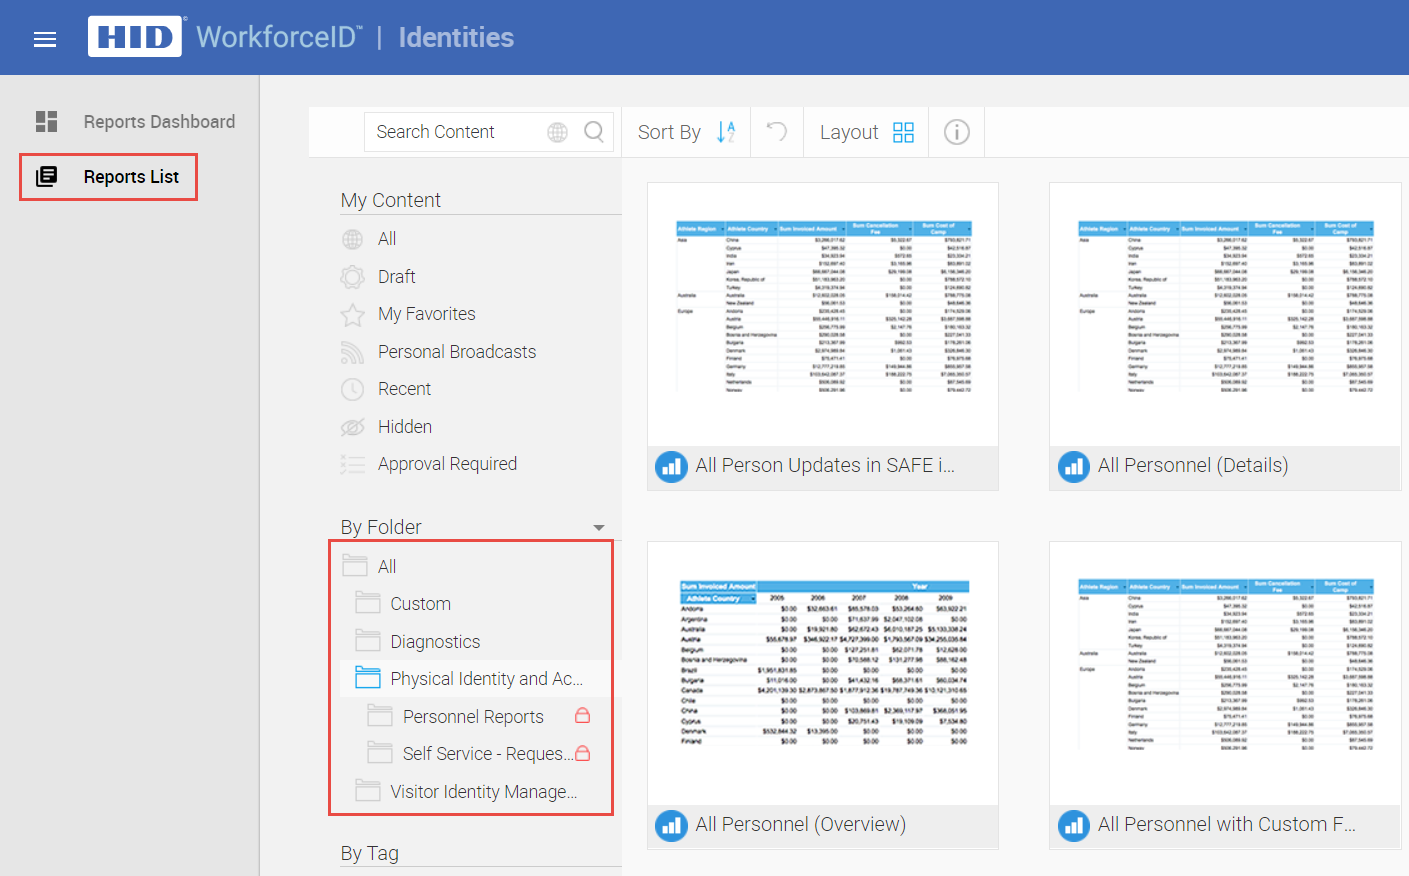
Task: Click the globe icon beside All
Action: coord(352,239)
